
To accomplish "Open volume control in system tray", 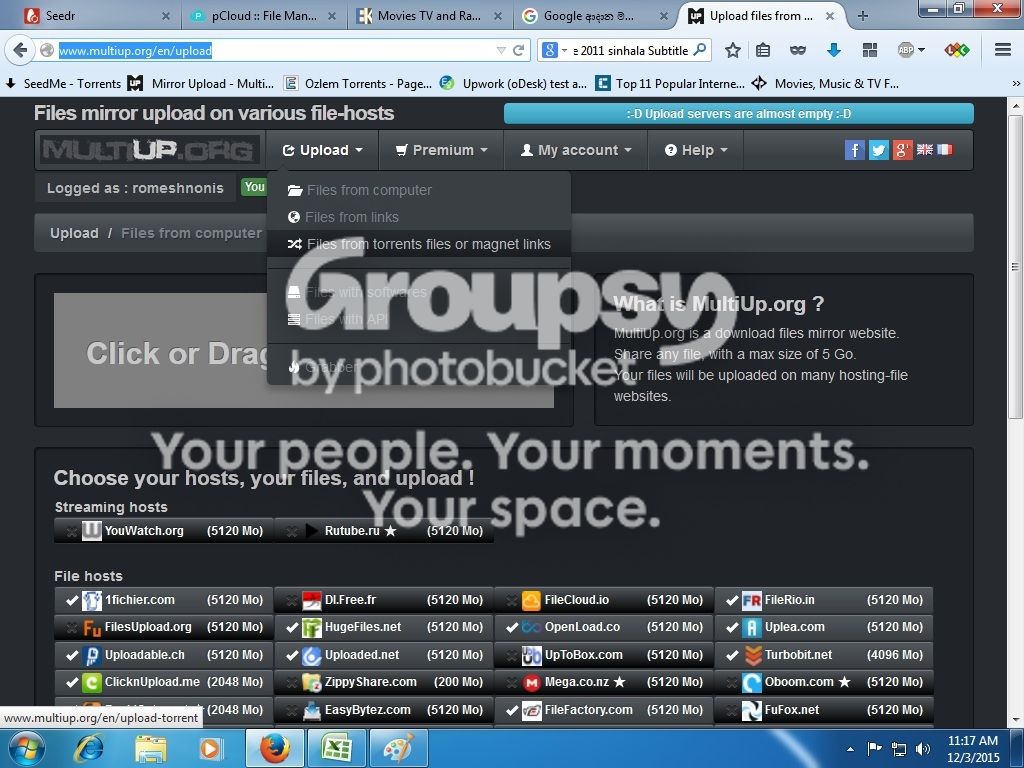I will [x=922, y=748].
